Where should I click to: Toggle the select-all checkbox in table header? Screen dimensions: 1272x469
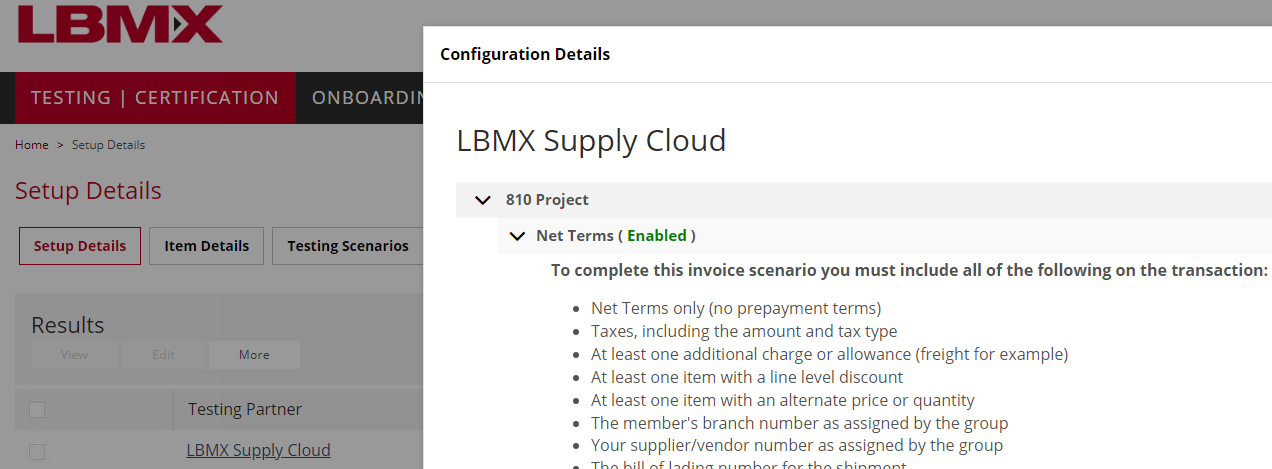click(37, 409)
